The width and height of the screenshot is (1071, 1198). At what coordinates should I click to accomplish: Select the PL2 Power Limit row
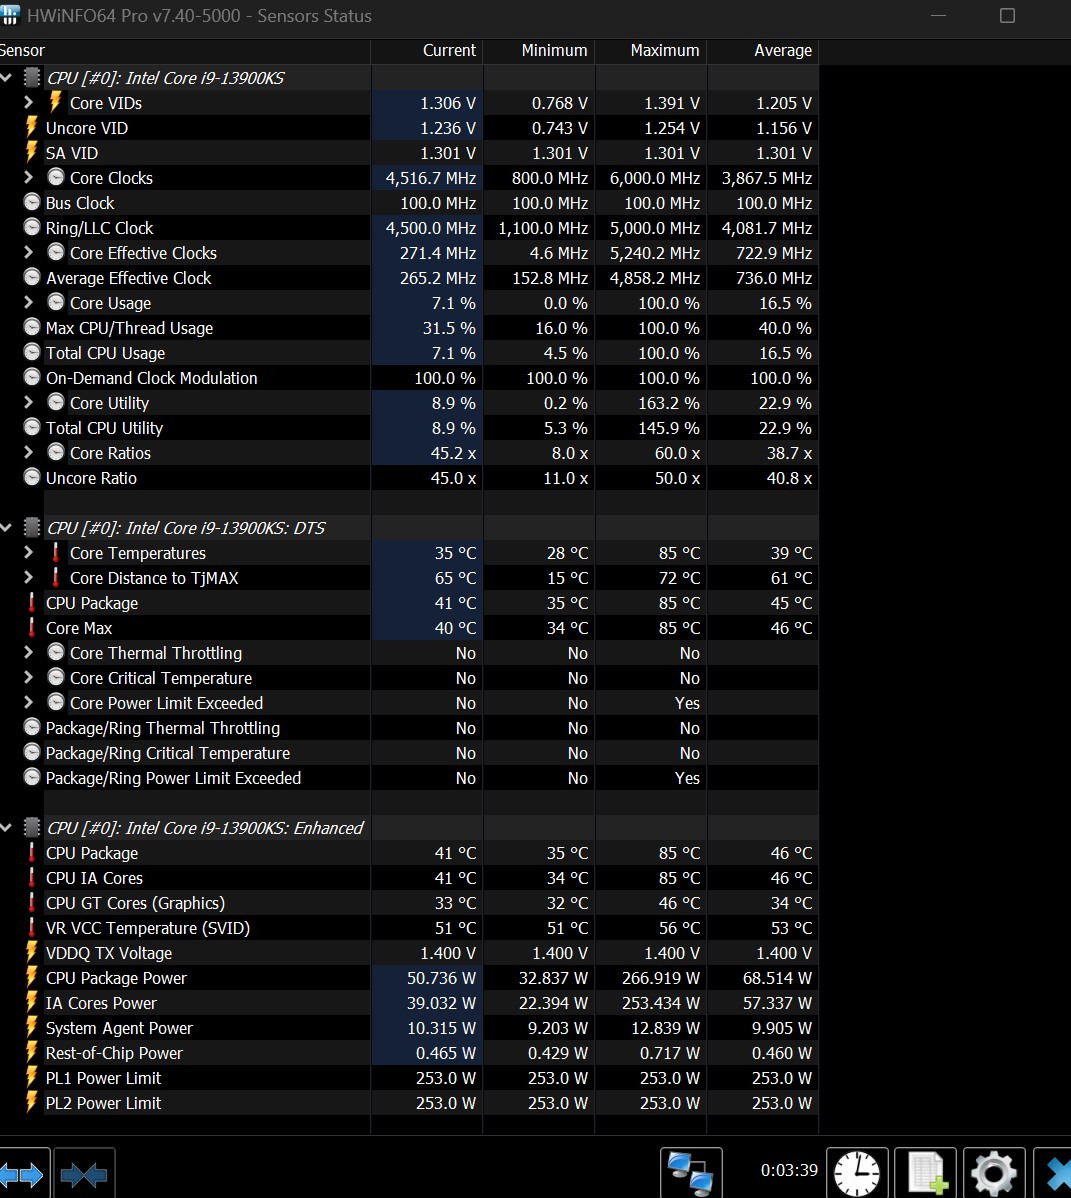tap(409, 1102)
